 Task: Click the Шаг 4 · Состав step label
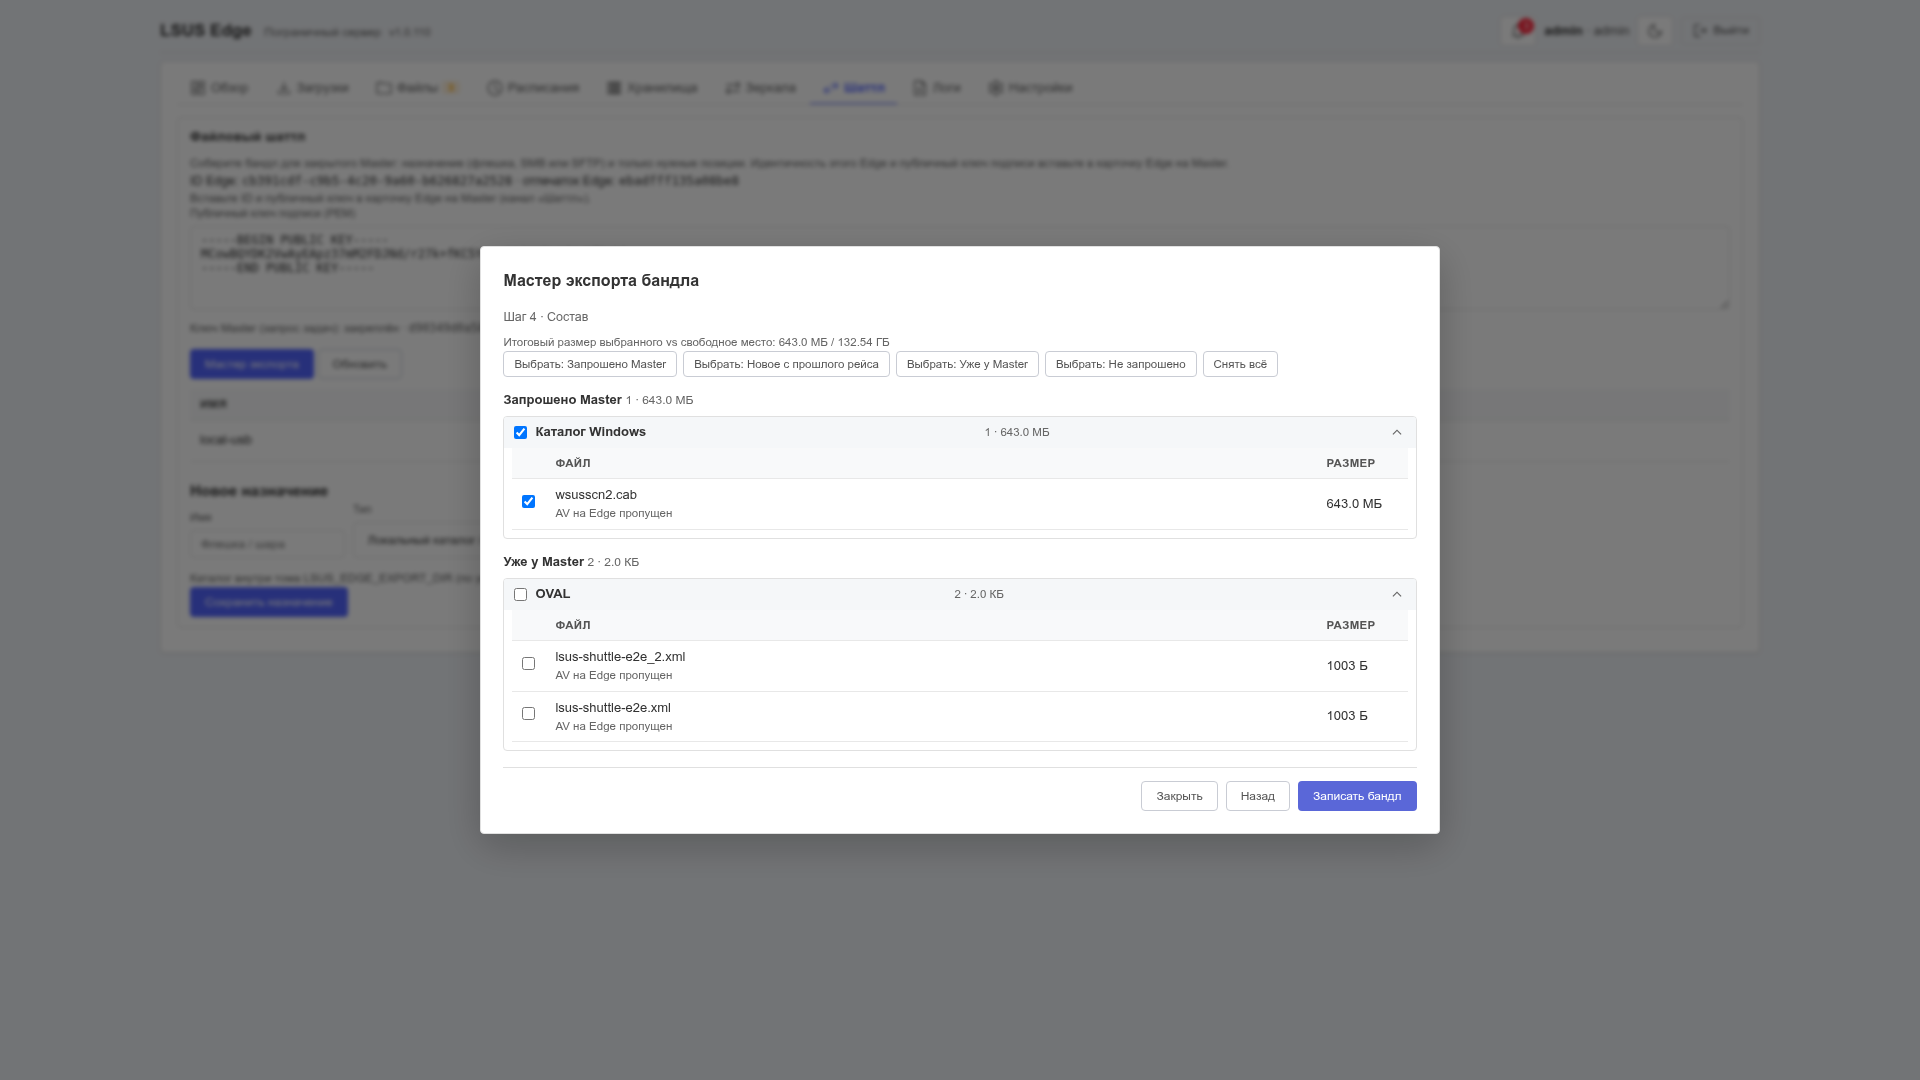[546, 317]
